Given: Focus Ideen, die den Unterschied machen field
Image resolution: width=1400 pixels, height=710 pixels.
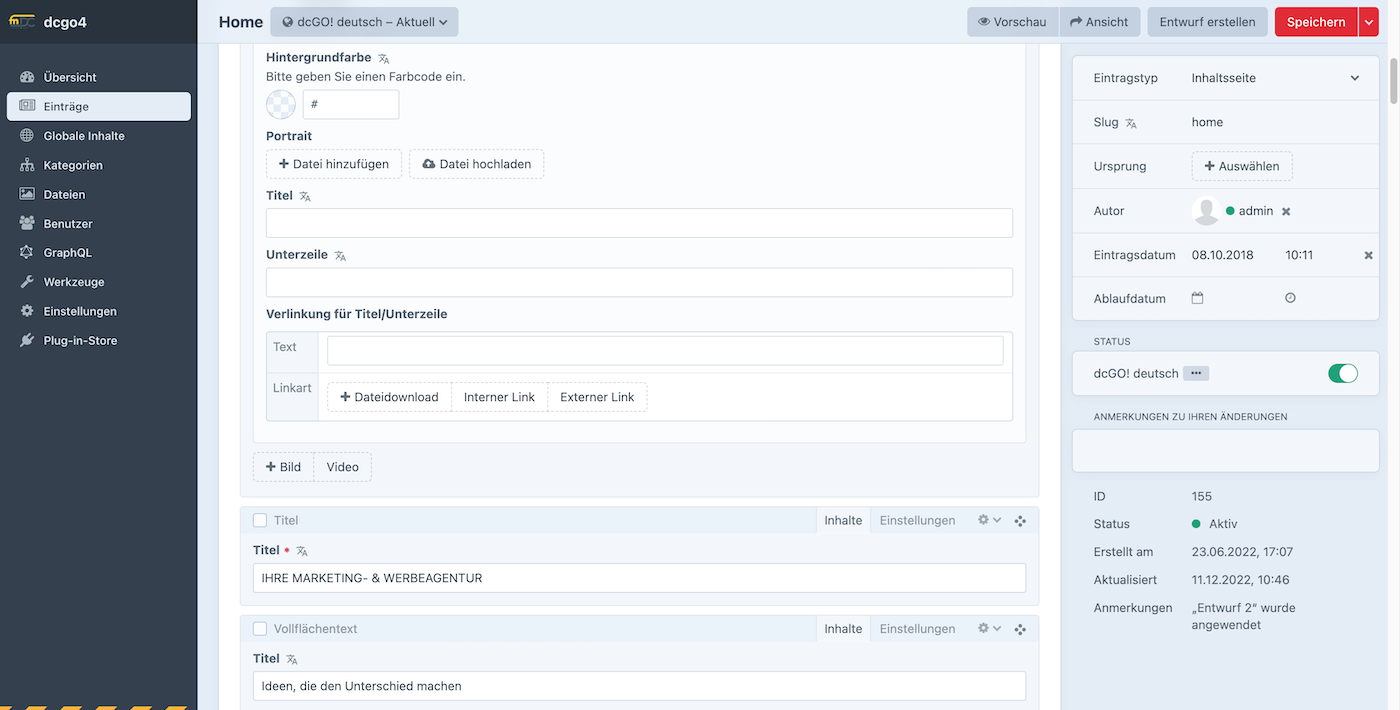Looking at the screenshot, I should [x=639, y=686].
